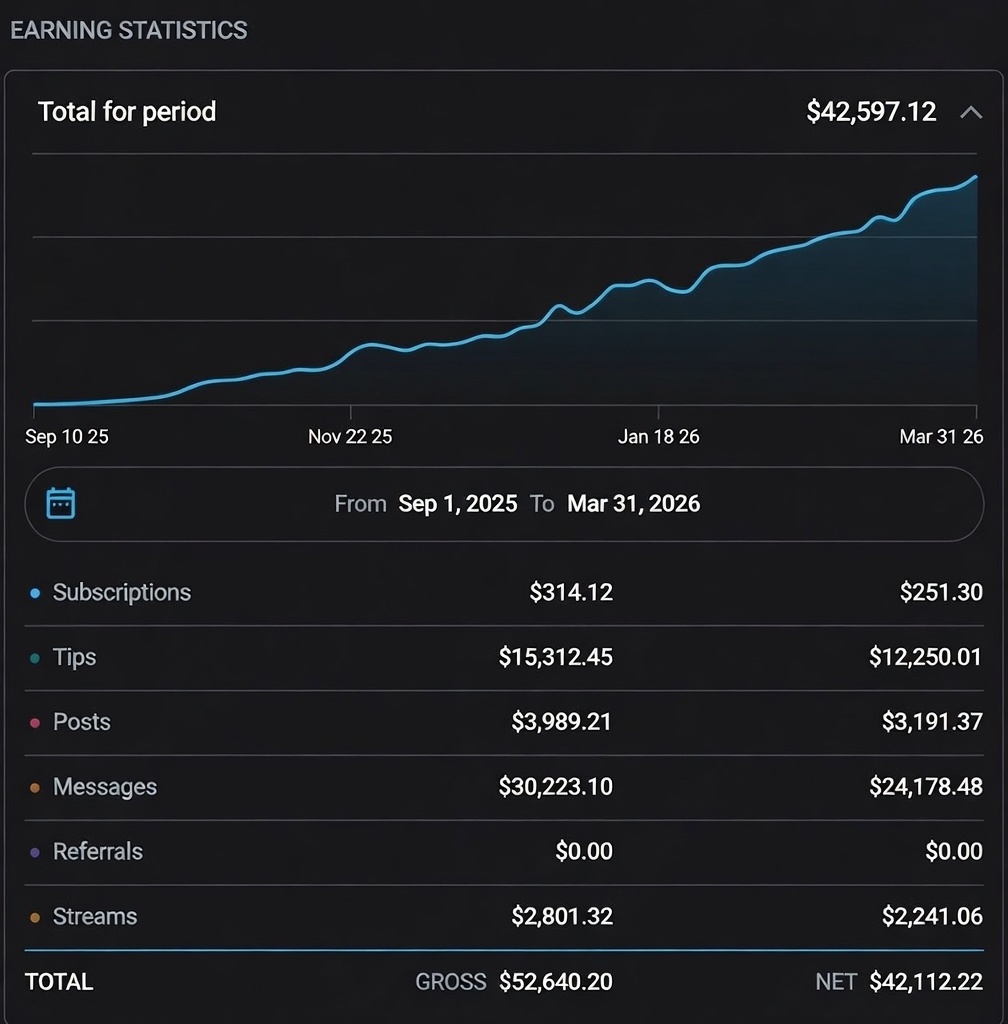
Task: Open the calendar date picker icon
Action: (x=61, y=503)
